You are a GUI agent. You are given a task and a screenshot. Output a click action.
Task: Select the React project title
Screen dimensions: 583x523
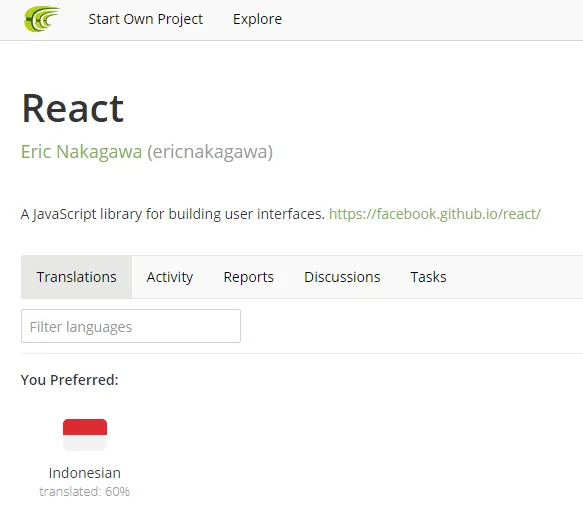click(73, 109)
